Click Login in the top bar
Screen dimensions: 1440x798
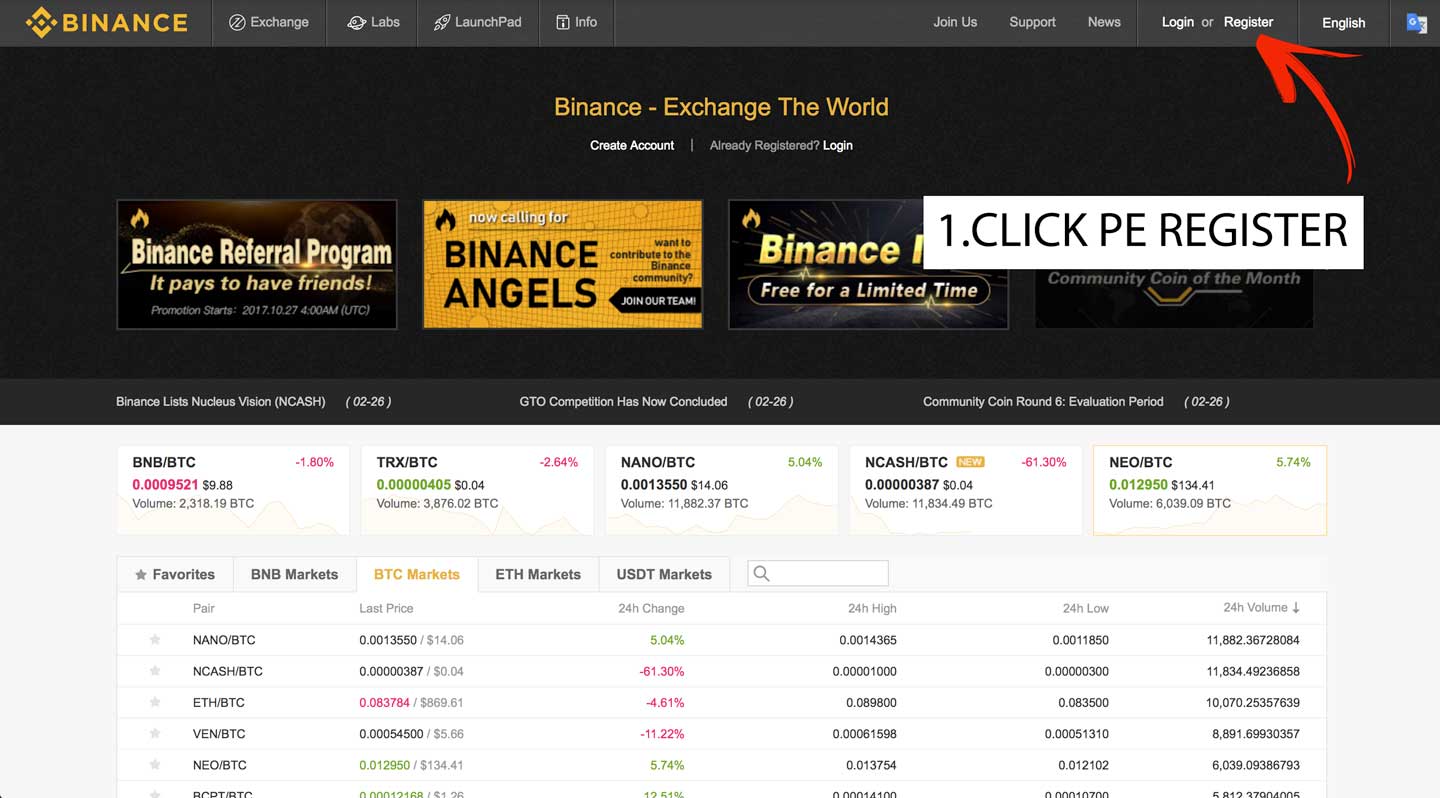pos(1177,22)
